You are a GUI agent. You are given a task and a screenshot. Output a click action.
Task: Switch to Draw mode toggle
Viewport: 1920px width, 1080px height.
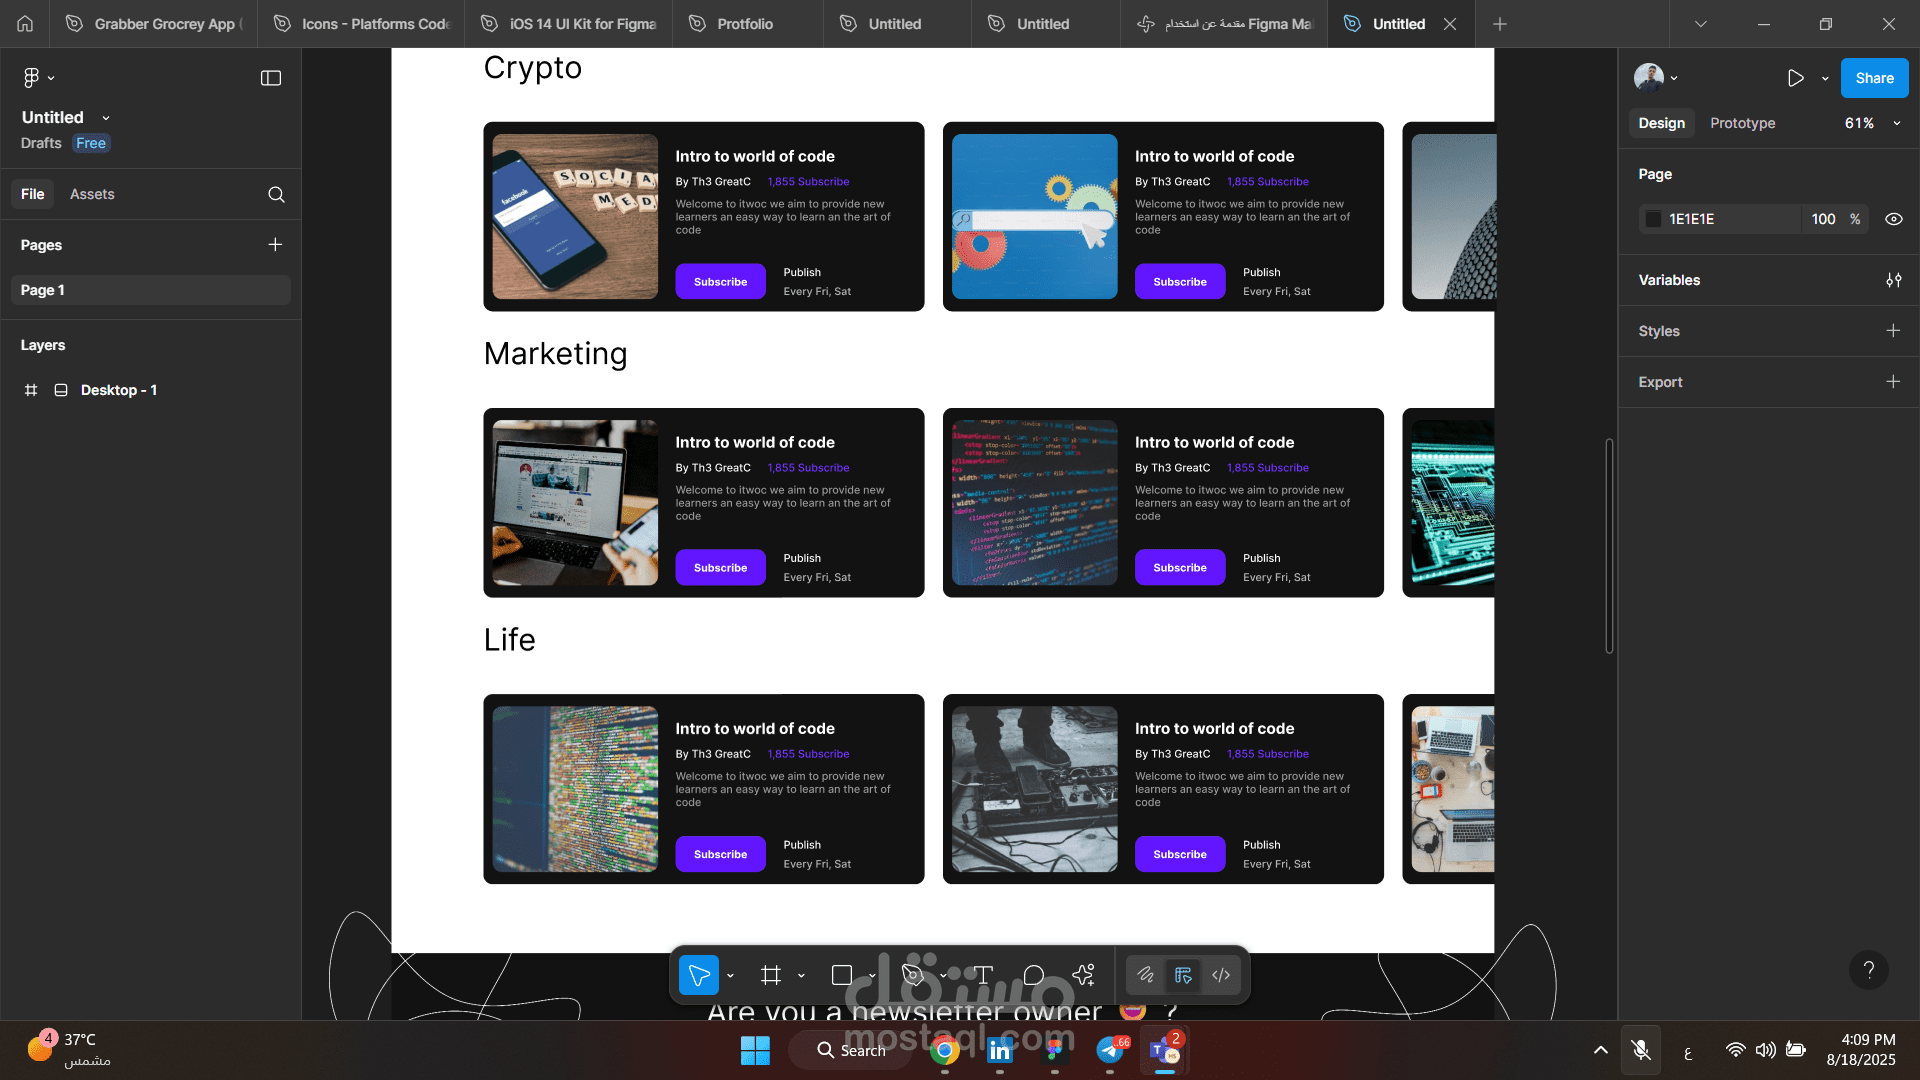[1146, 975]
